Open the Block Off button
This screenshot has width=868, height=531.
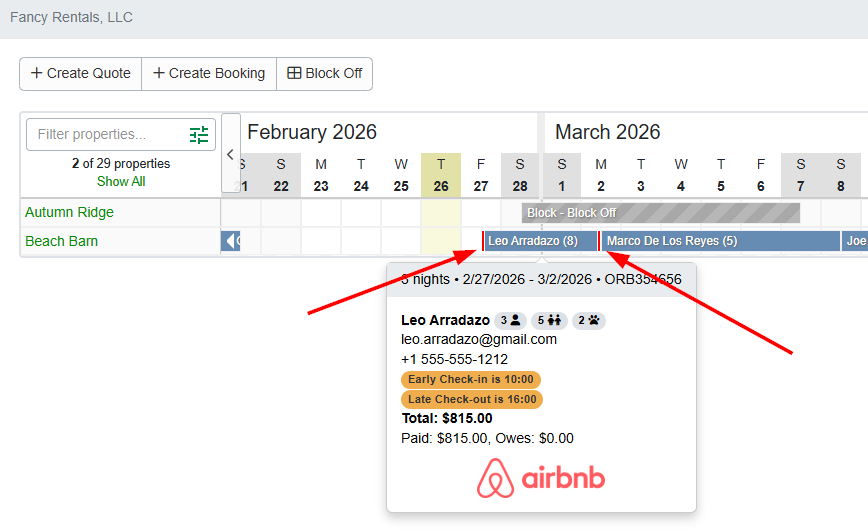(x=324, y=74)
